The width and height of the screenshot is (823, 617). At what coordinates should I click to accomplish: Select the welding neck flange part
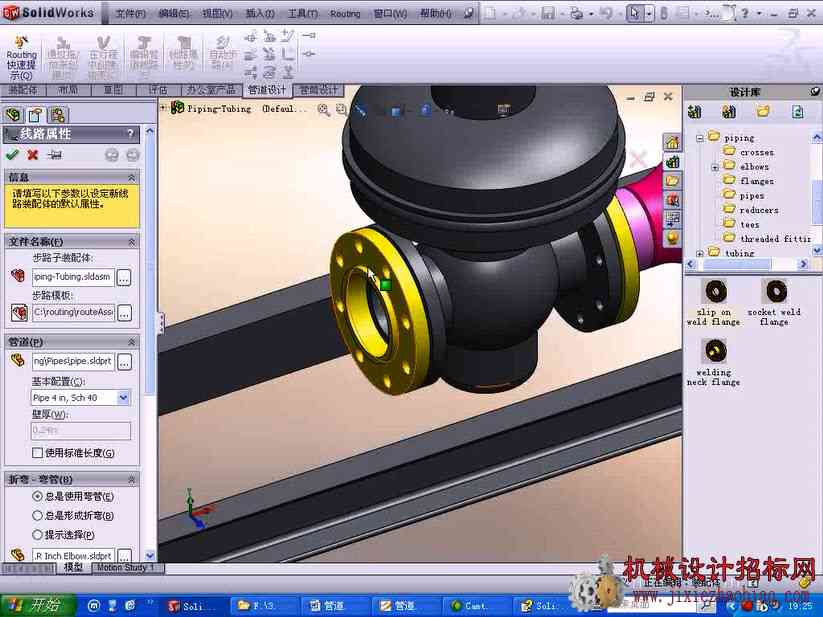(x=714, y=362)
